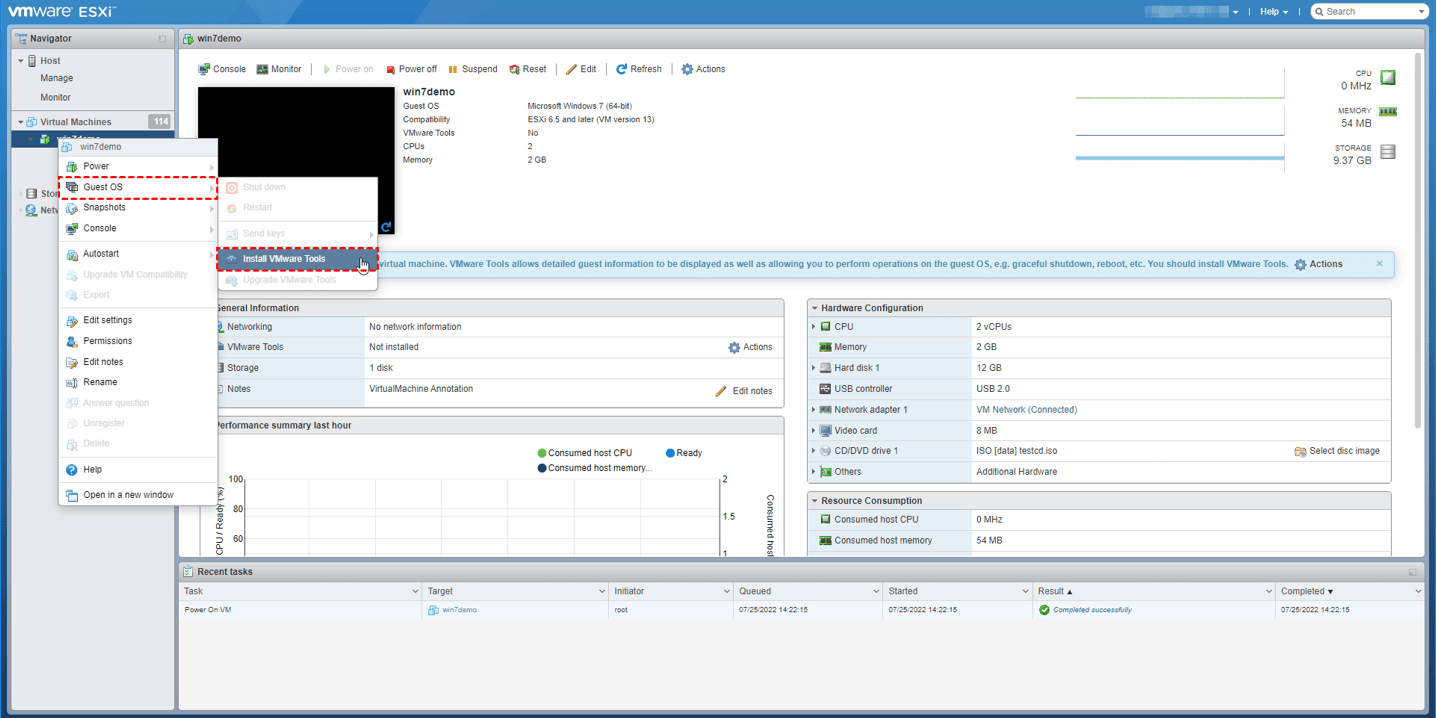Click the CPU chip usage icon
1436x718 pixels.
click(x=1388, y=77)
